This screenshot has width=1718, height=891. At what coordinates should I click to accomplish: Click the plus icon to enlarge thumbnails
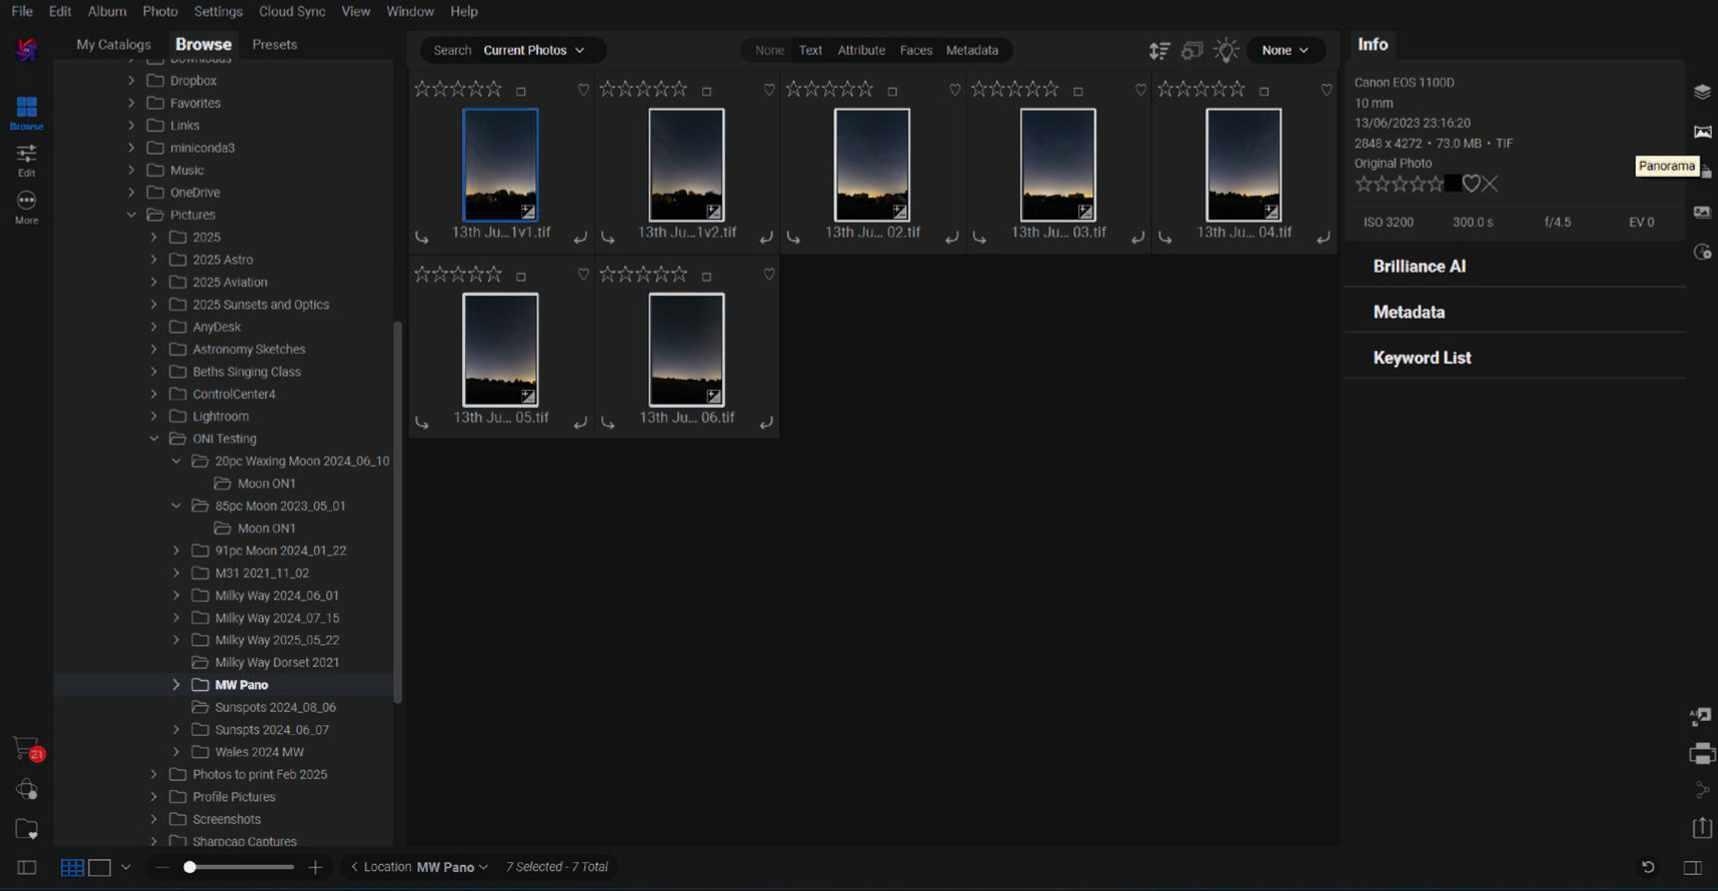click(315, 867)
